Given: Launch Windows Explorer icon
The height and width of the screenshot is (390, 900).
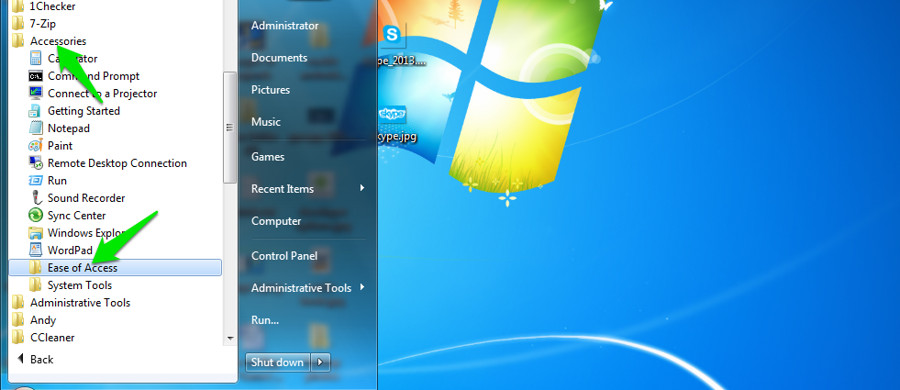Looking at the screenshot, I should [x=36, y=233].
